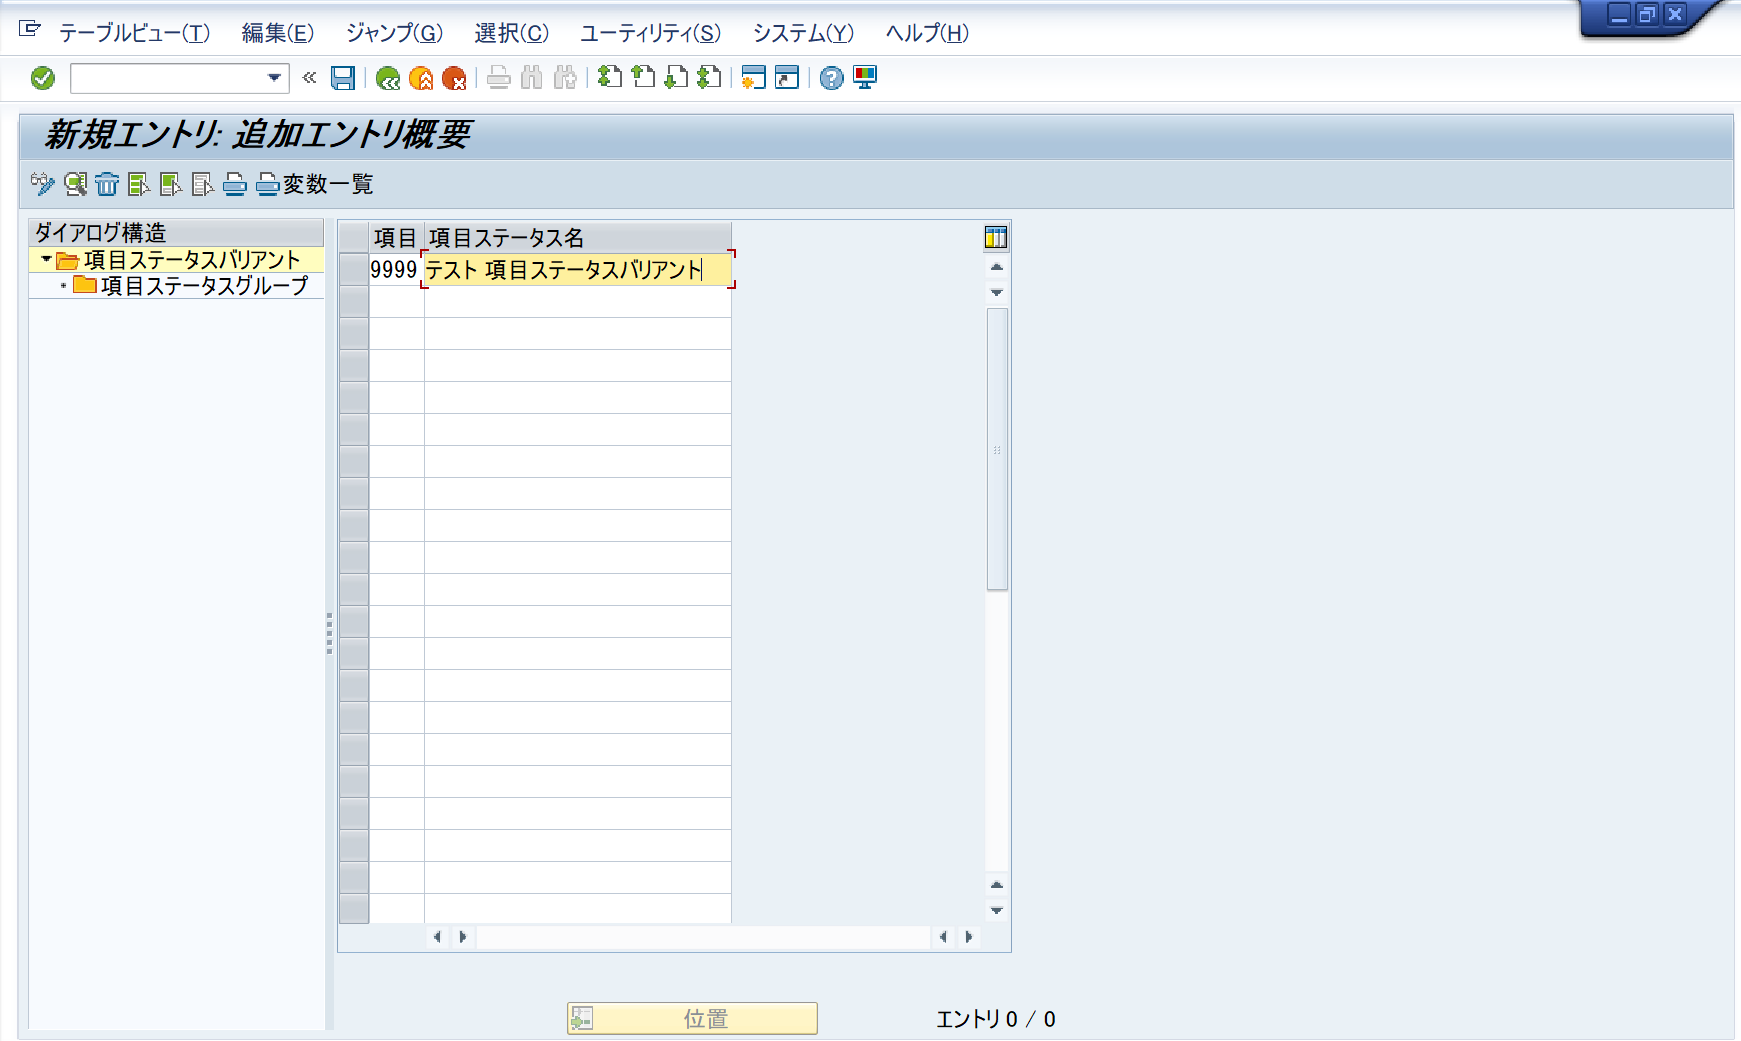
Task: Save the new entries with the diskette icon
Action: click(343, 79)
